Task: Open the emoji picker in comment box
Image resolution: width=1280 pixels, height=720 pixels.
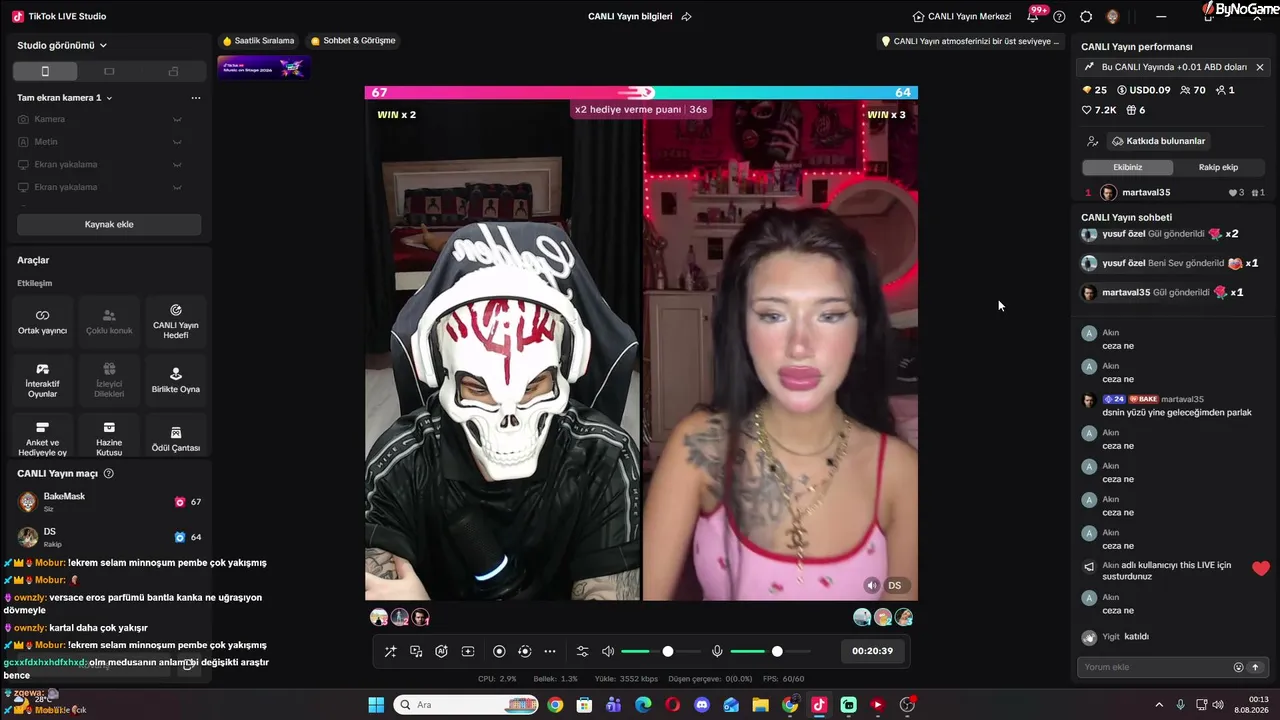Action: coord(1238,667)
